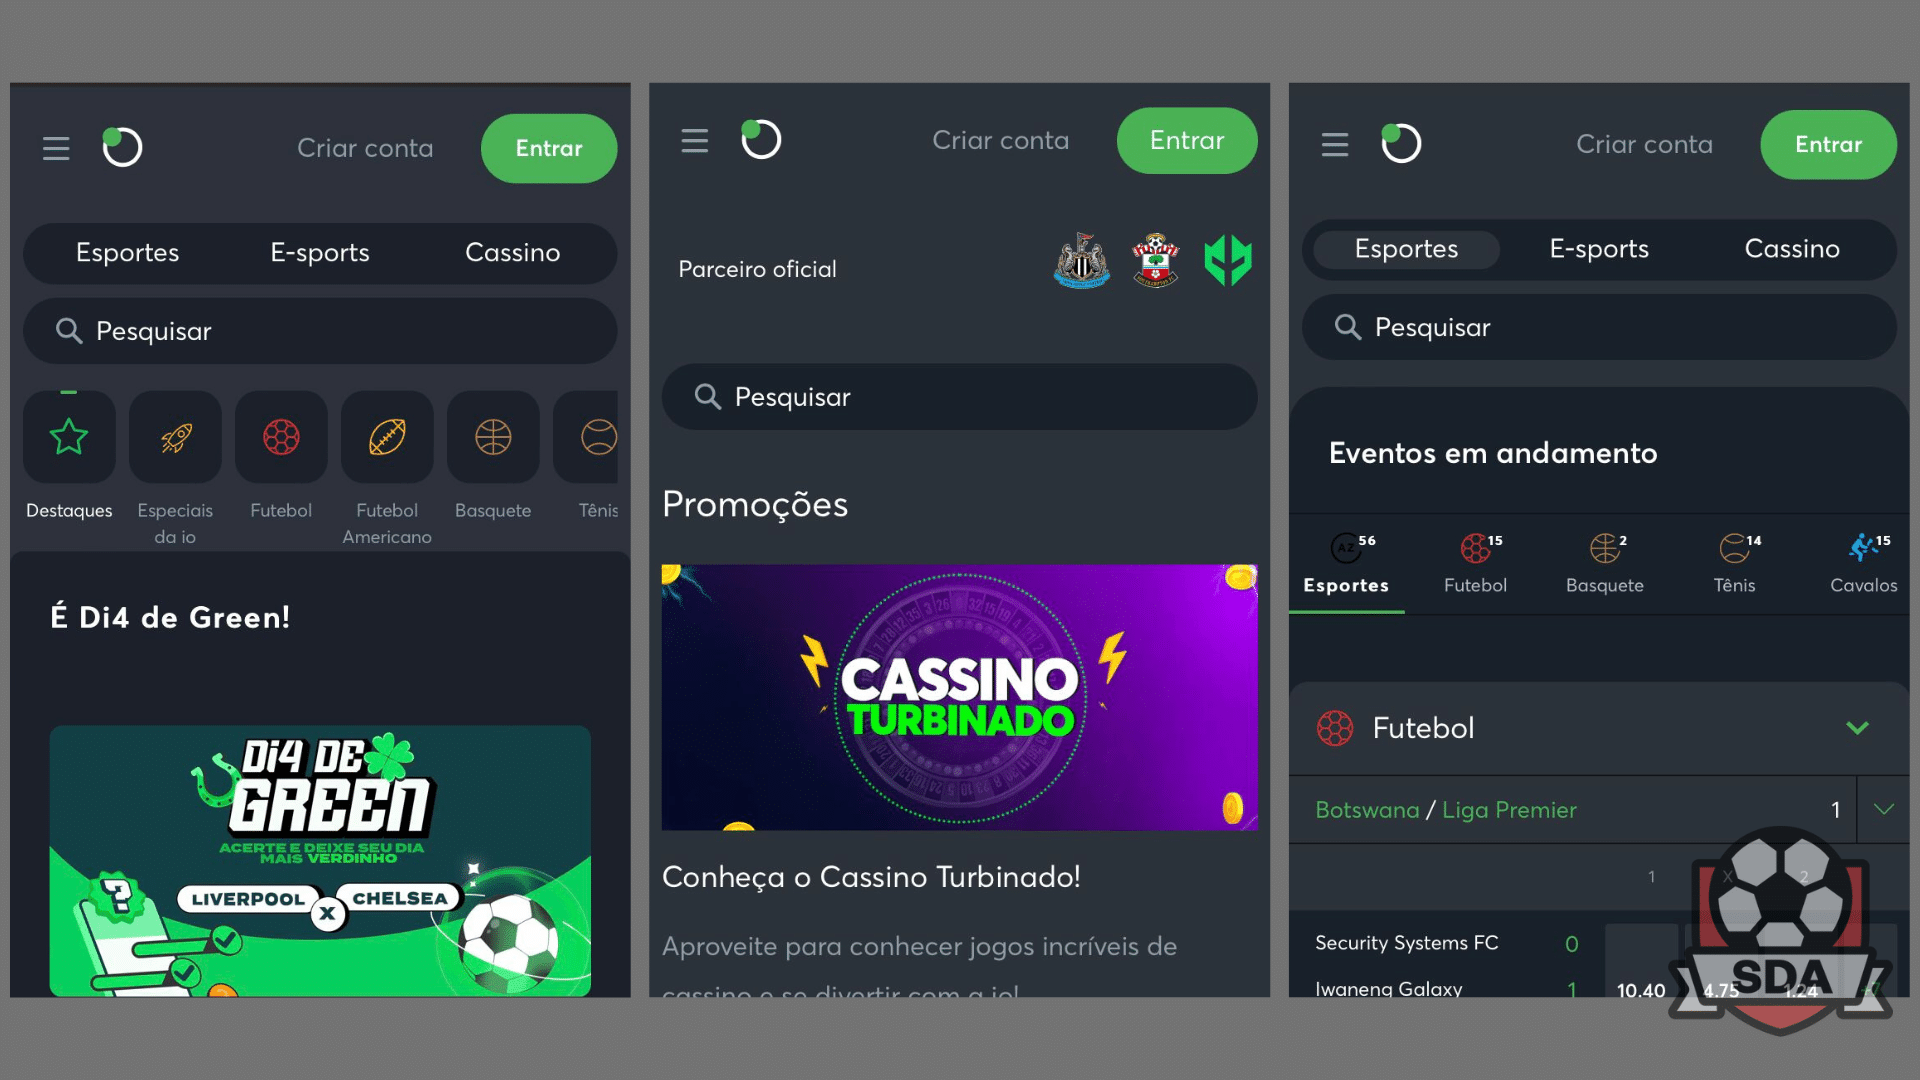The image size is (1920, 1080).
Task: Click Entrar button in middle panel
Action: 1187,141
